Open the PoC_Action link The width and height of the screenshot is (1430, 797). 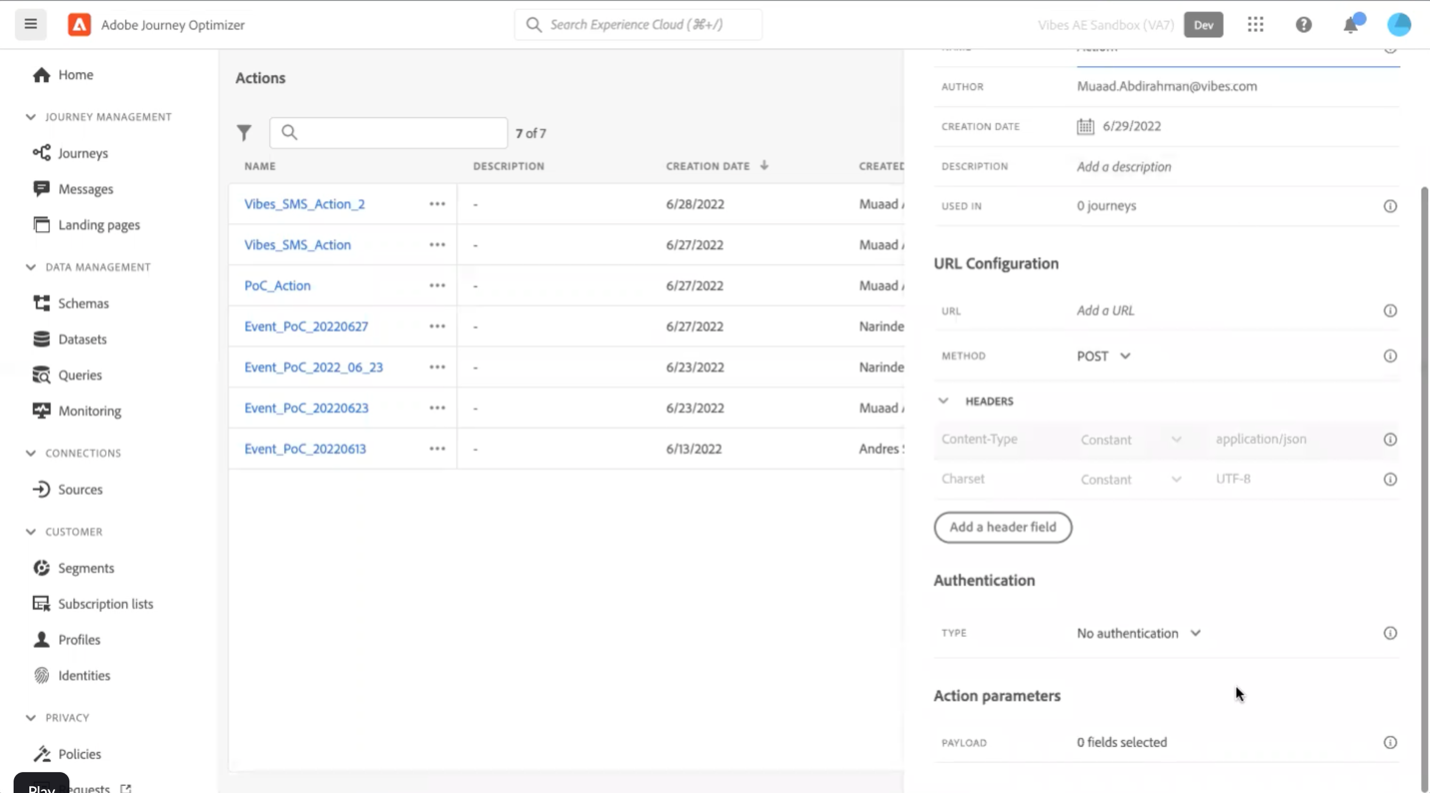click(278, 286)
